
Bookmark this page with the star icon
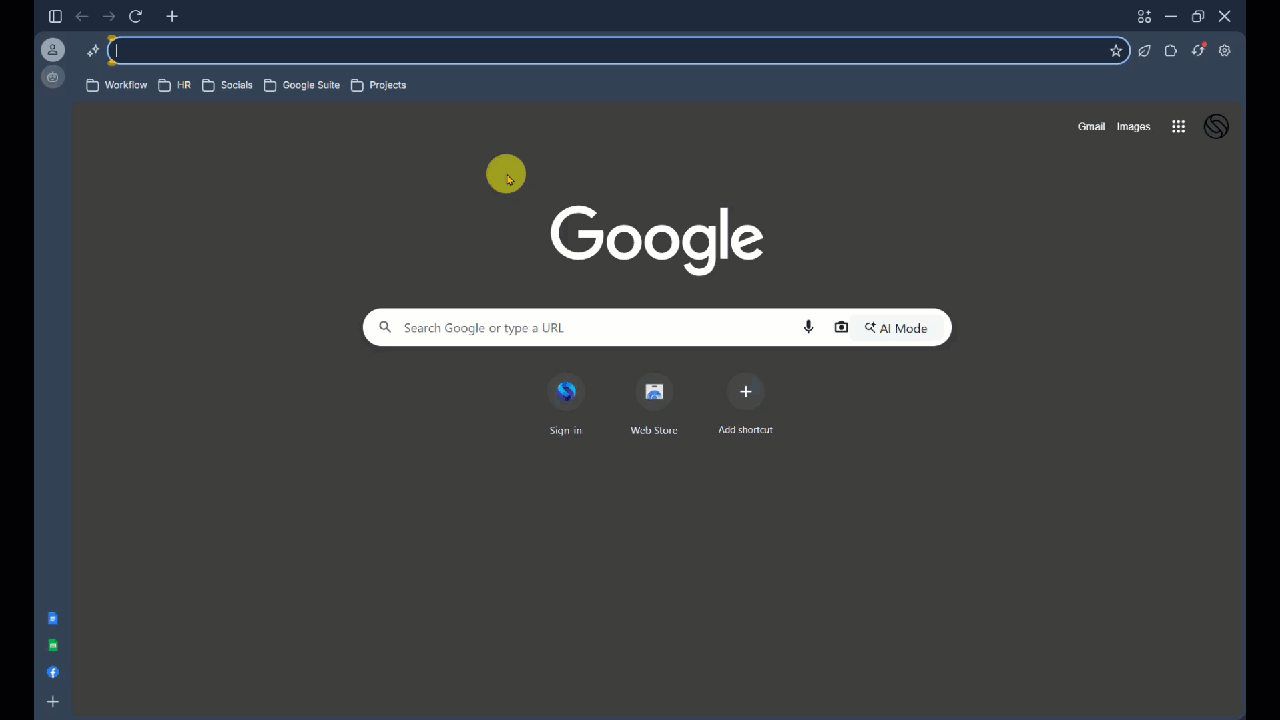point(1116,50)
